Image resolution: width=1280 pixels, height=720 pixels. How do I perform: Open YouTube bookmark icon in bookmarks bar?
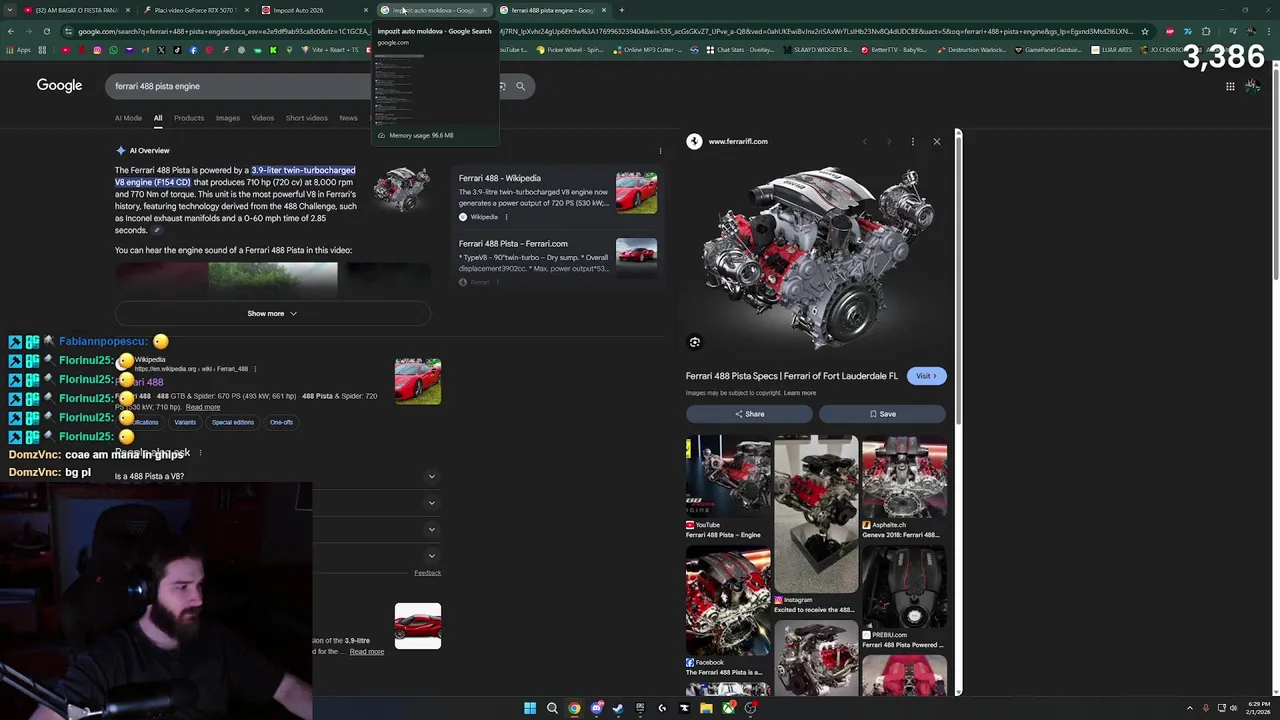[x=66, y=50]
